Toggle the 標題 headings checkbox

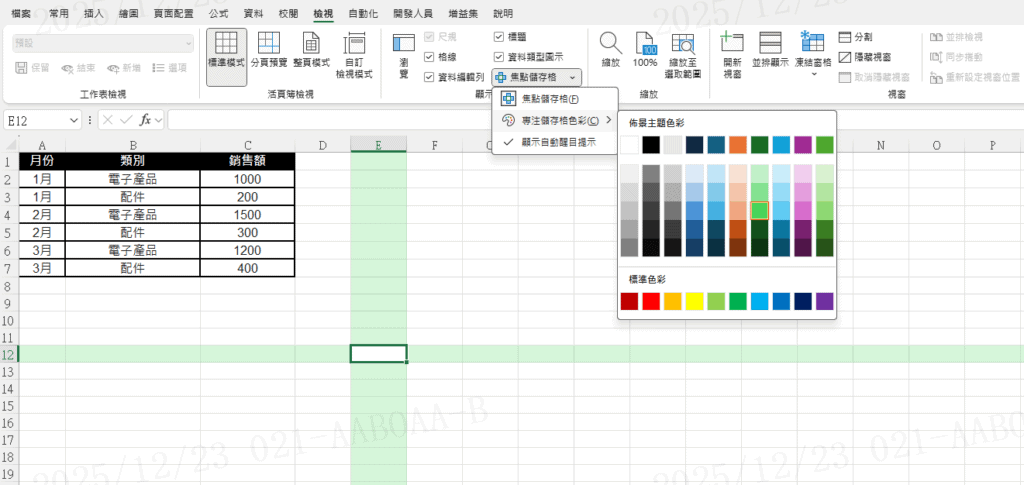pos(499,36)
